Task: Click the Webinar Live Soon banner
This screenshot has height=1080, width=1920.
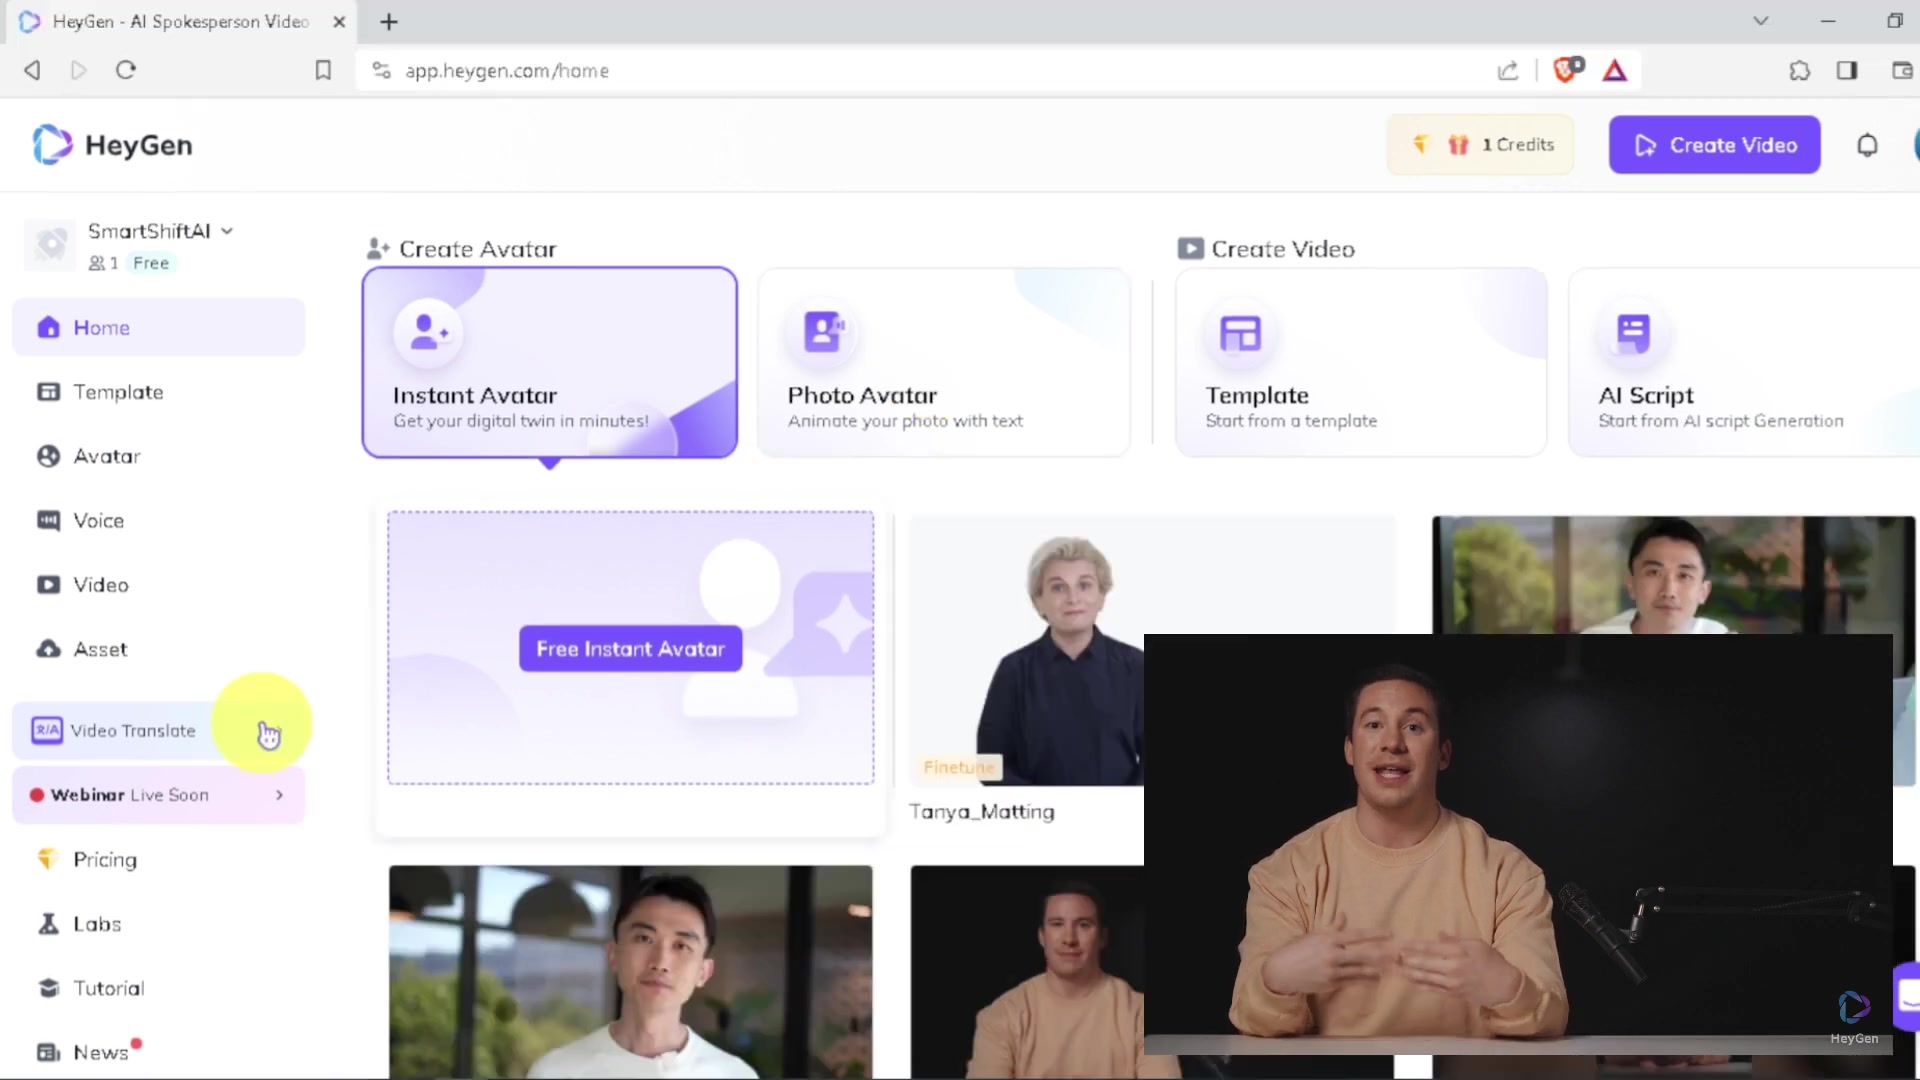Action: point(158,795)
